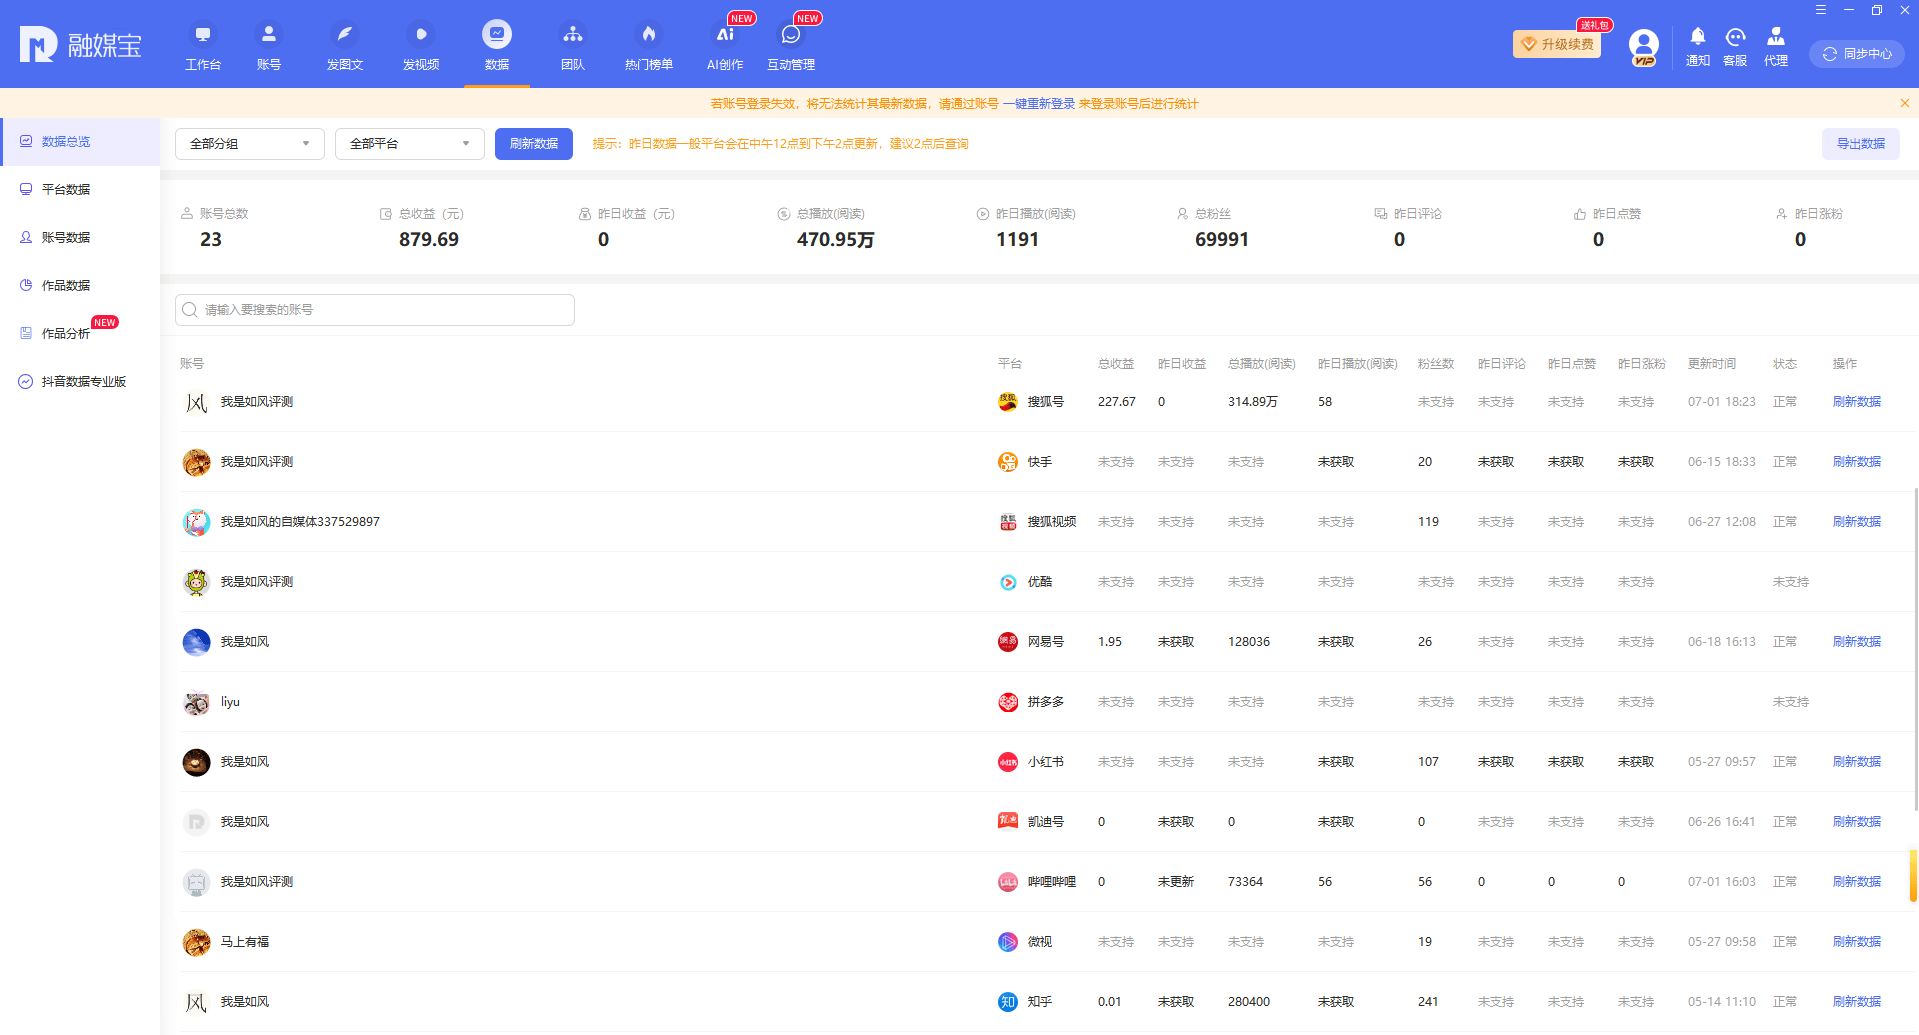This screenshot has height=1035, width=1919.
Task: Click the 知乎 platform icon
Action: click(x=1008, y=1002)
